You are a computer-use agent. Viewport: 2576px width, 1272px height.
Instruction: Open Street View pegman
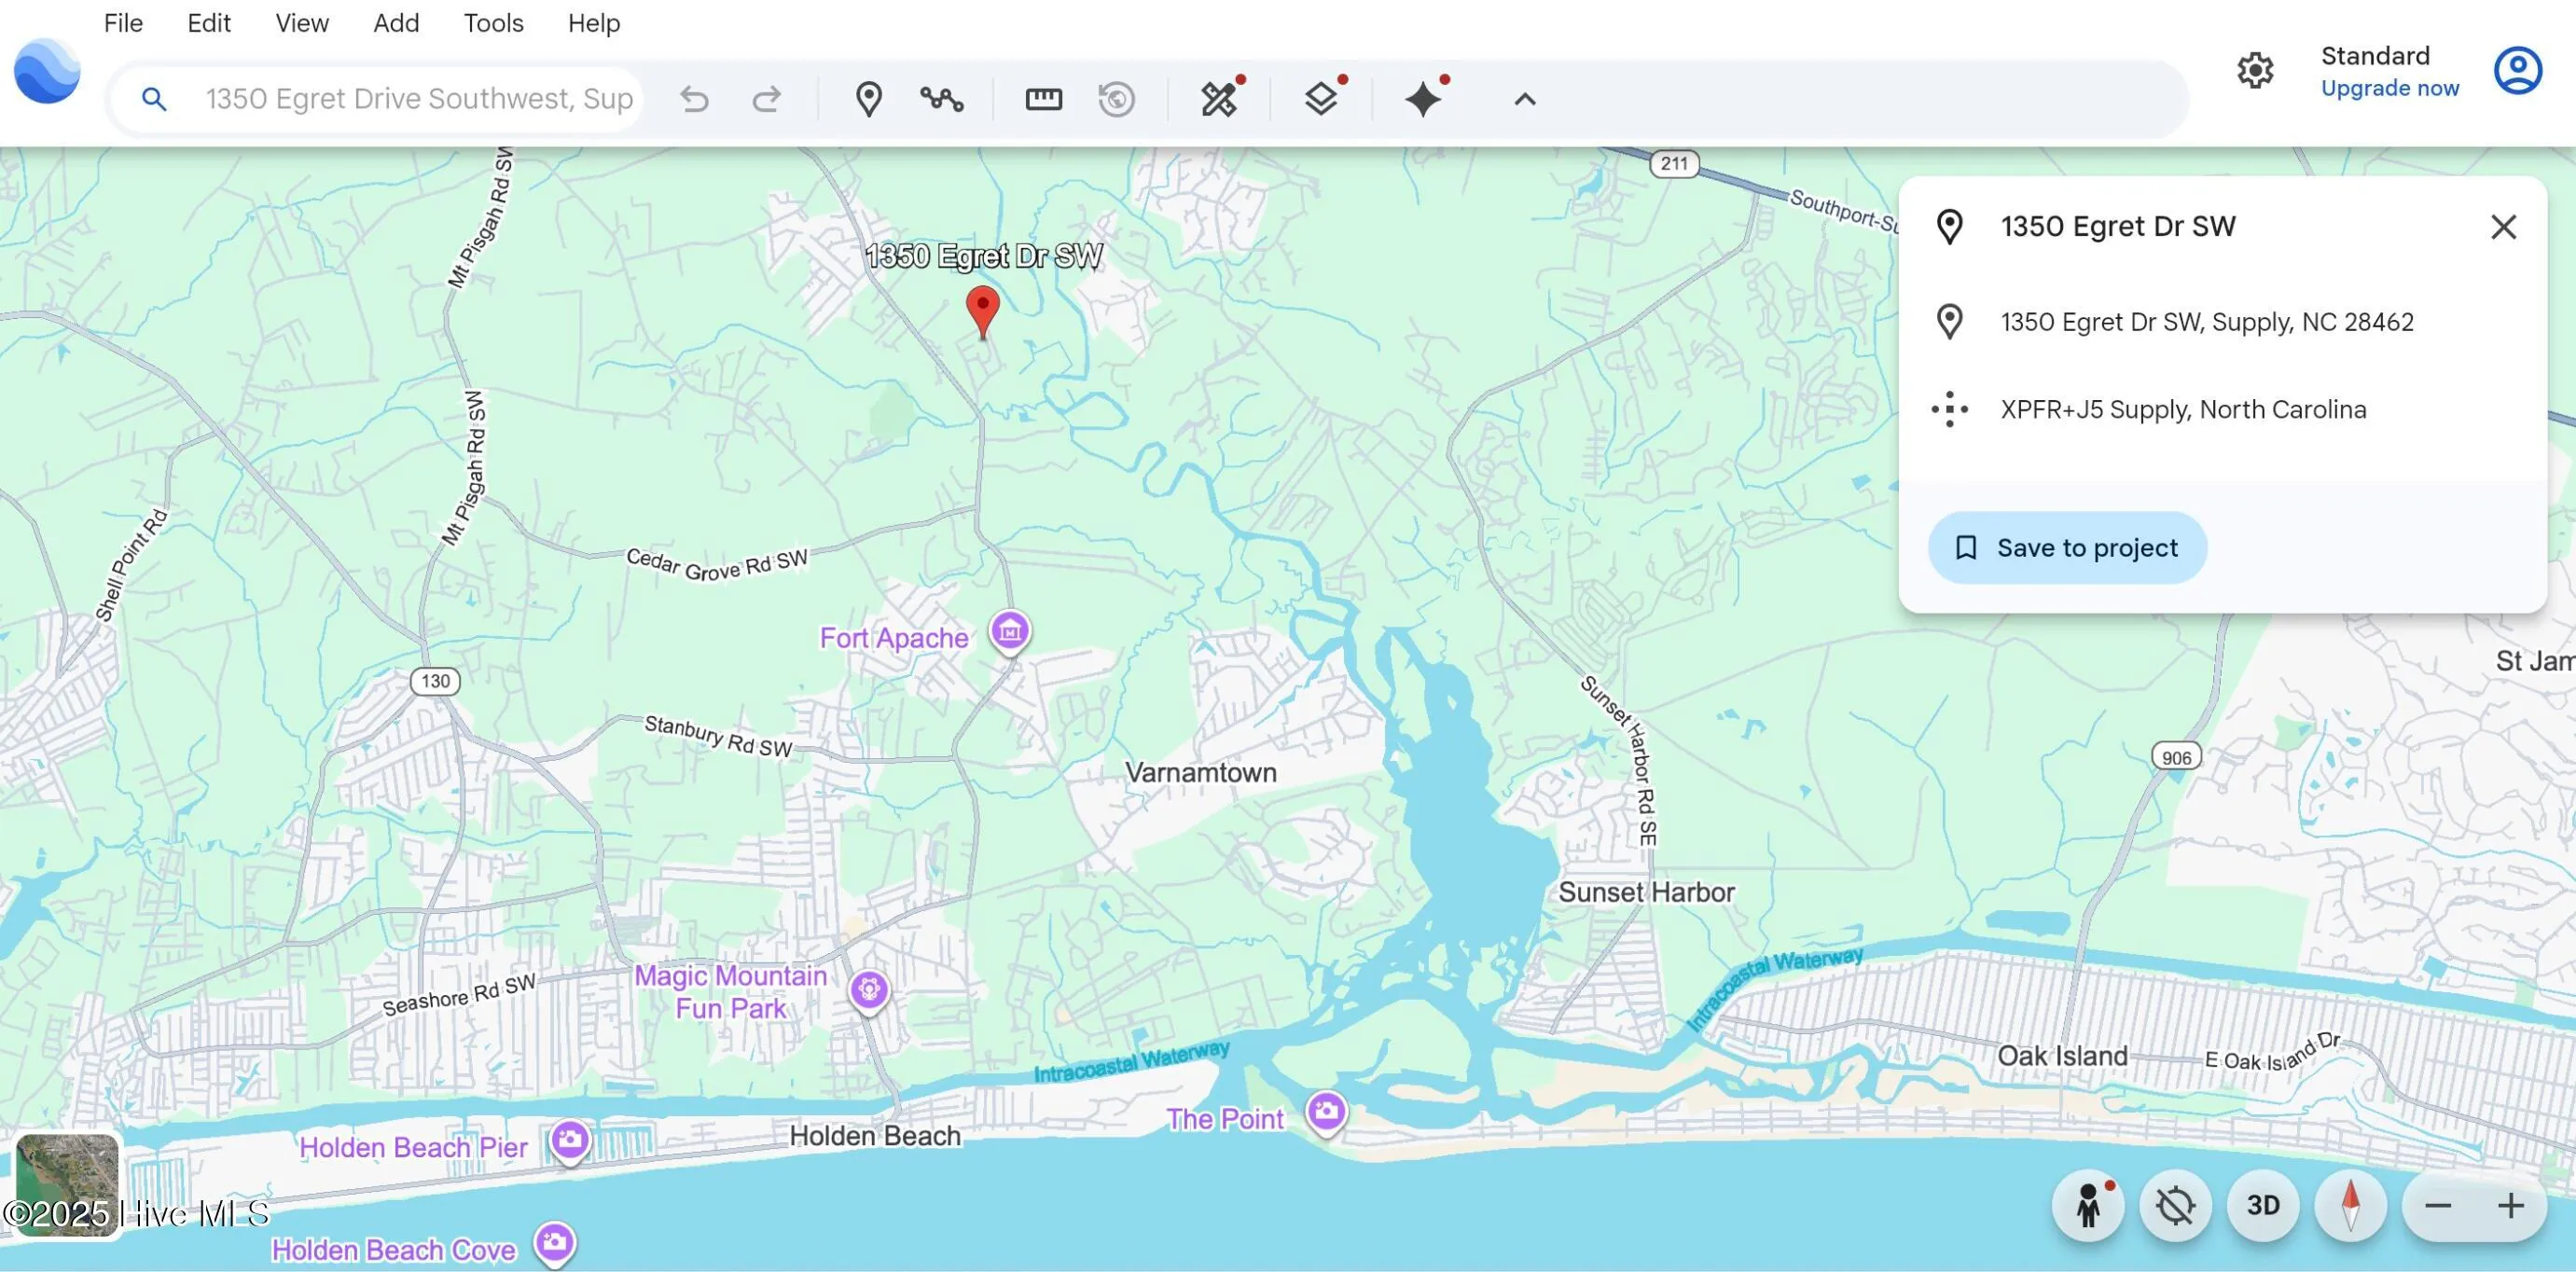(x=2088, y=1205)
